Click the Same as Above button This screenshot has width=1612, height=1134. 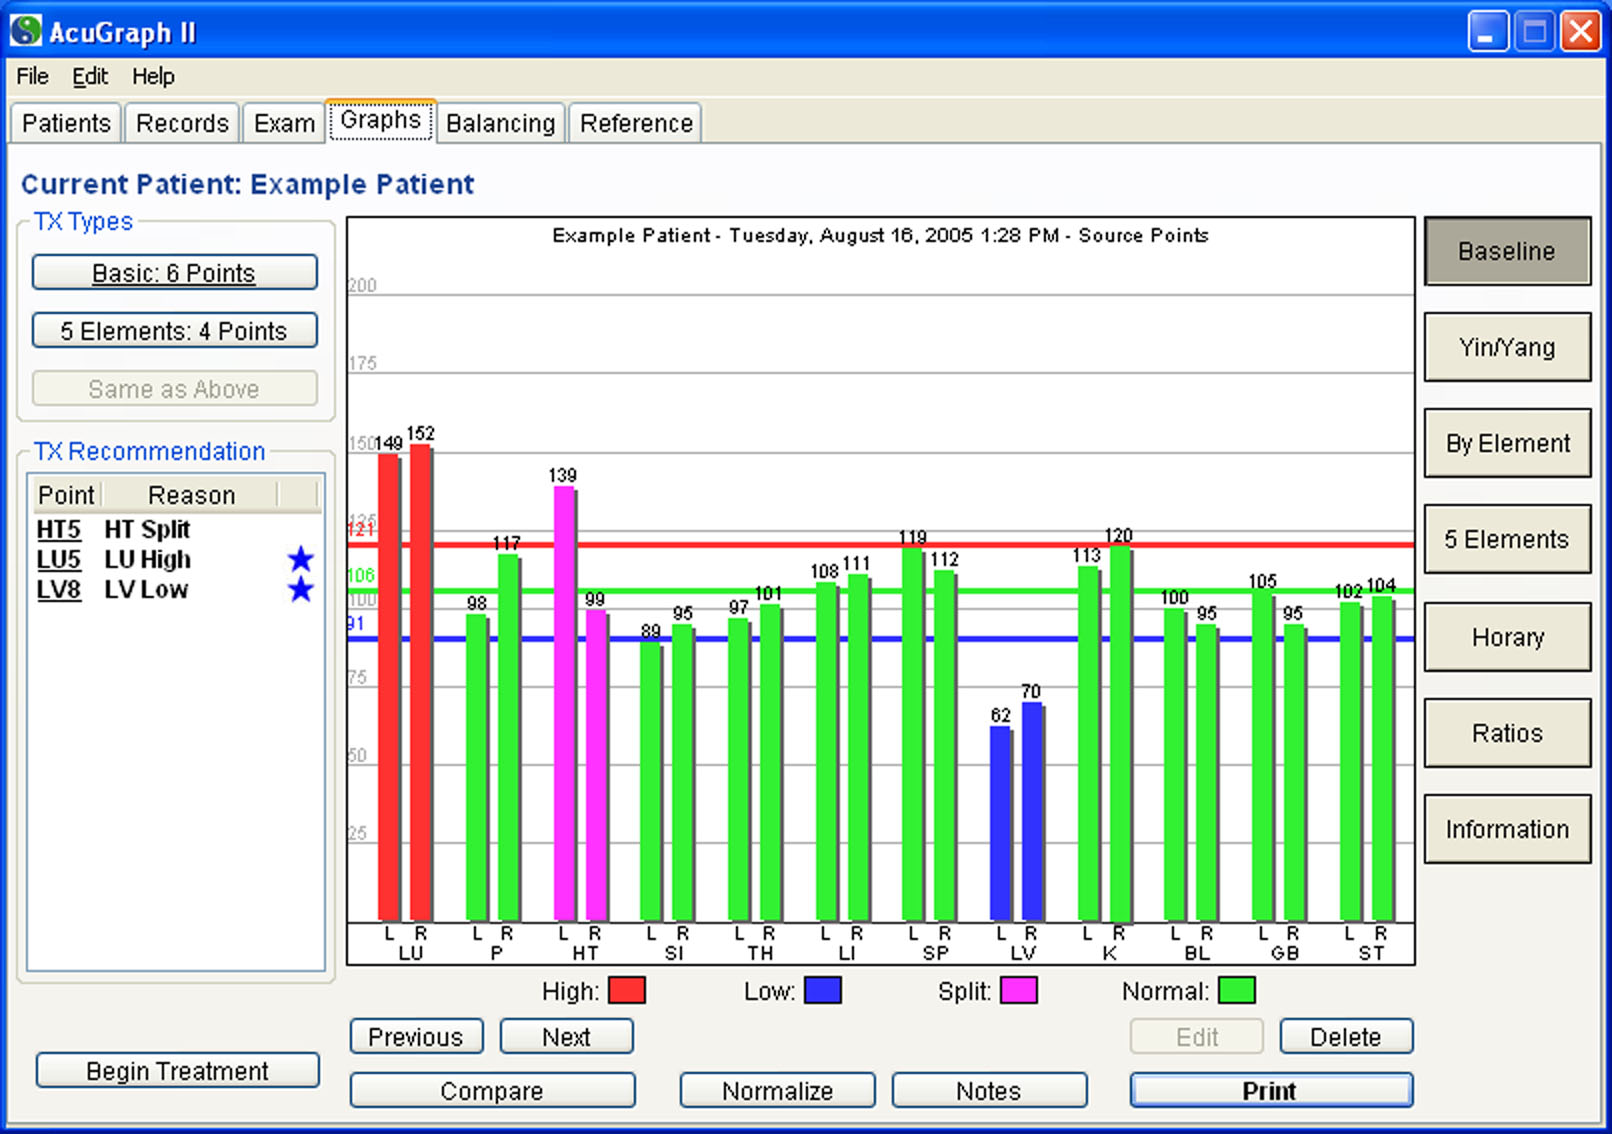click(x=174, y=389)
